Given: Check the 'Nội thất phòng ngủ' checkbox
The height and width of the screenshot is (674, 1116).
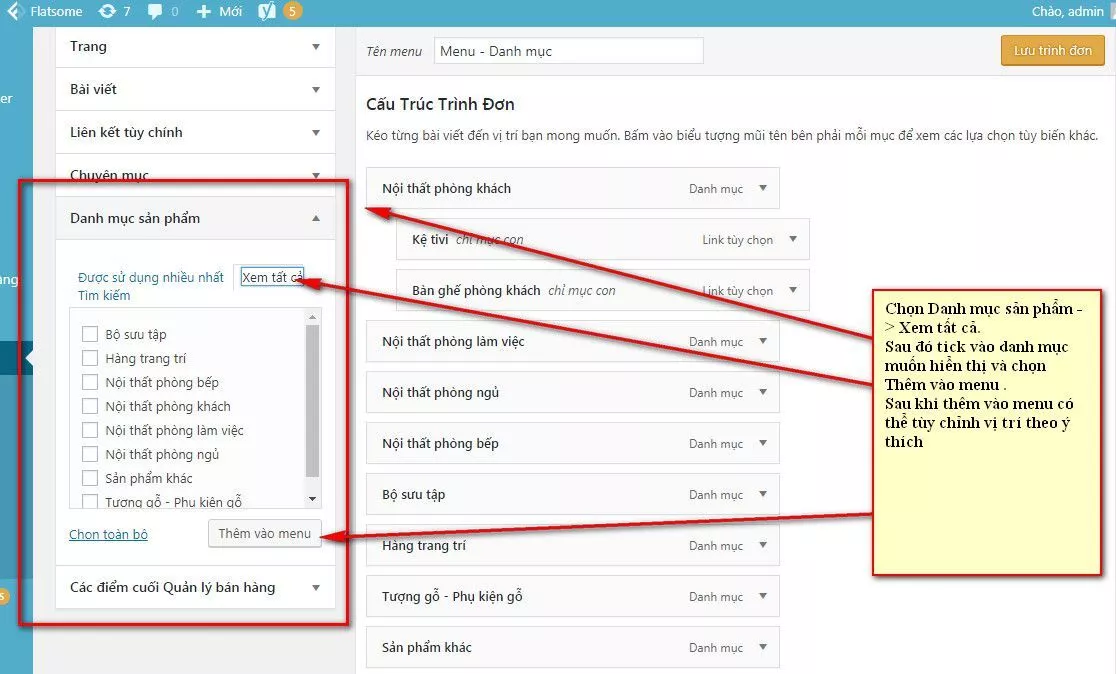Looking at the screenshot, I should (89, 453).
